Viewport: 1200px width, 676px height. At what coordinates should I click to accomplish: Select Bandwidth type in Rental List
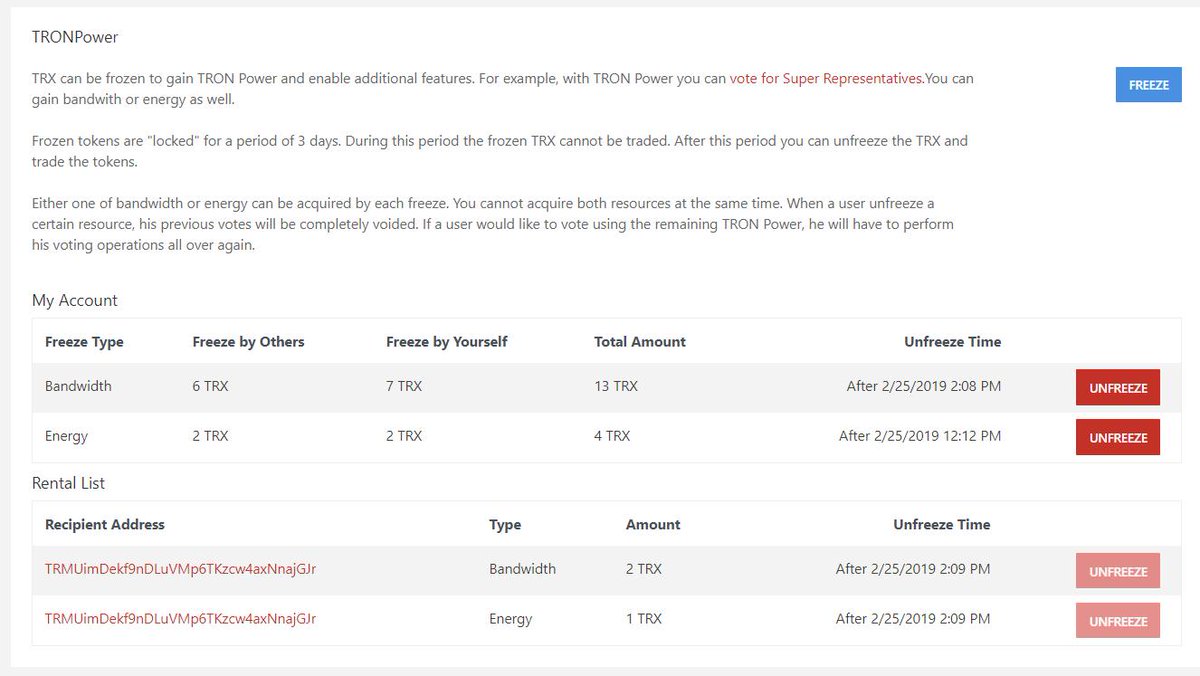[522, 569]
